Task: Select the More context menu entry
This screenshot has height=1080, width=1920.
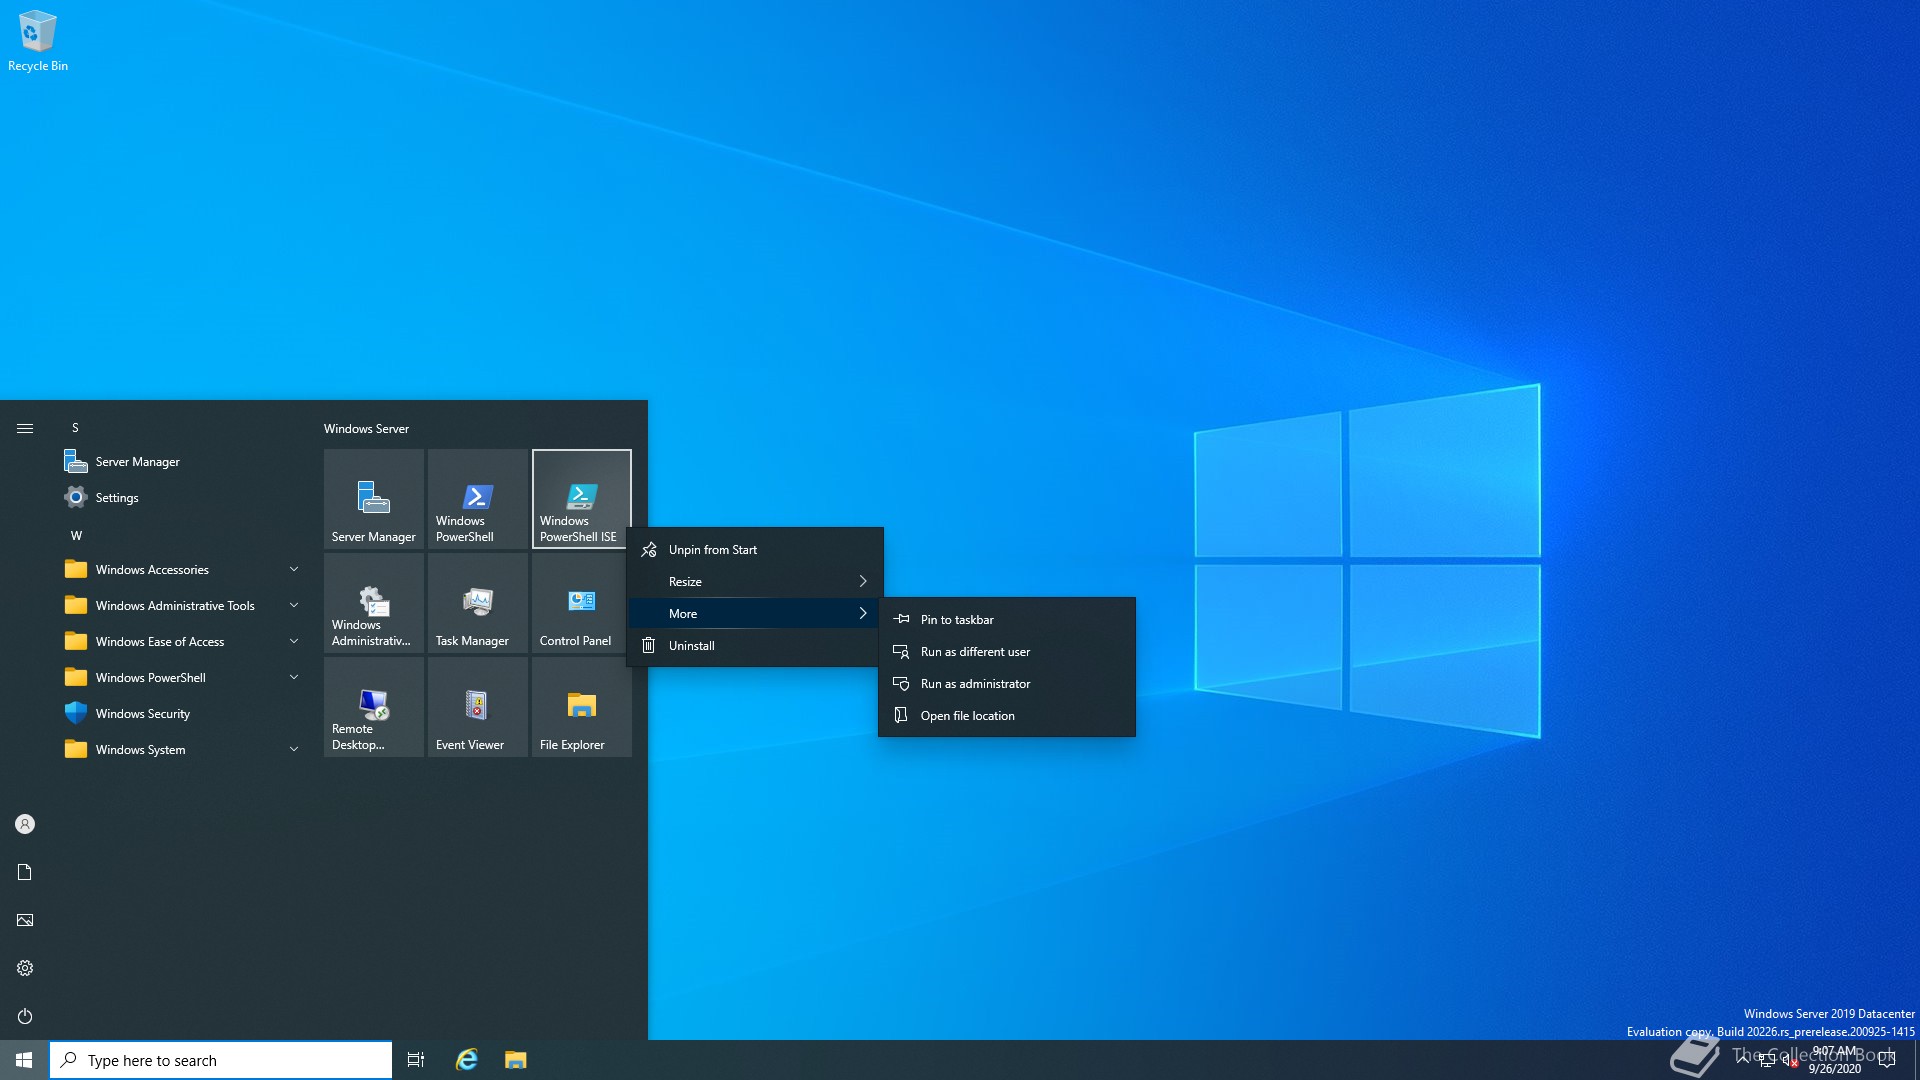Action: click(x=755, y=613)
